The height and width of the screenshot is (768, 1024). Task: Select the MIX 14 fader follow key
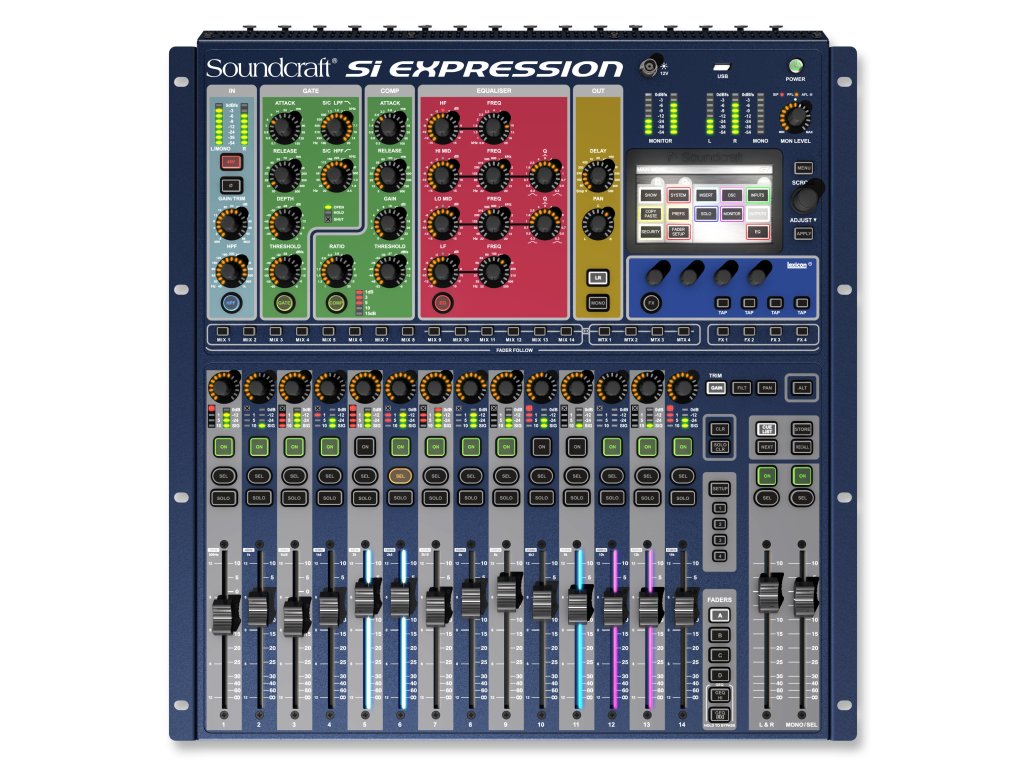566,332
